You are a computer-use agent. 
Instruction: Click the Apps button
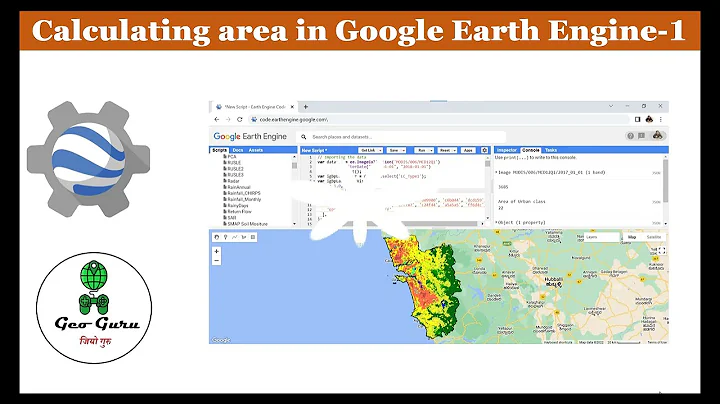coord(468,150)
